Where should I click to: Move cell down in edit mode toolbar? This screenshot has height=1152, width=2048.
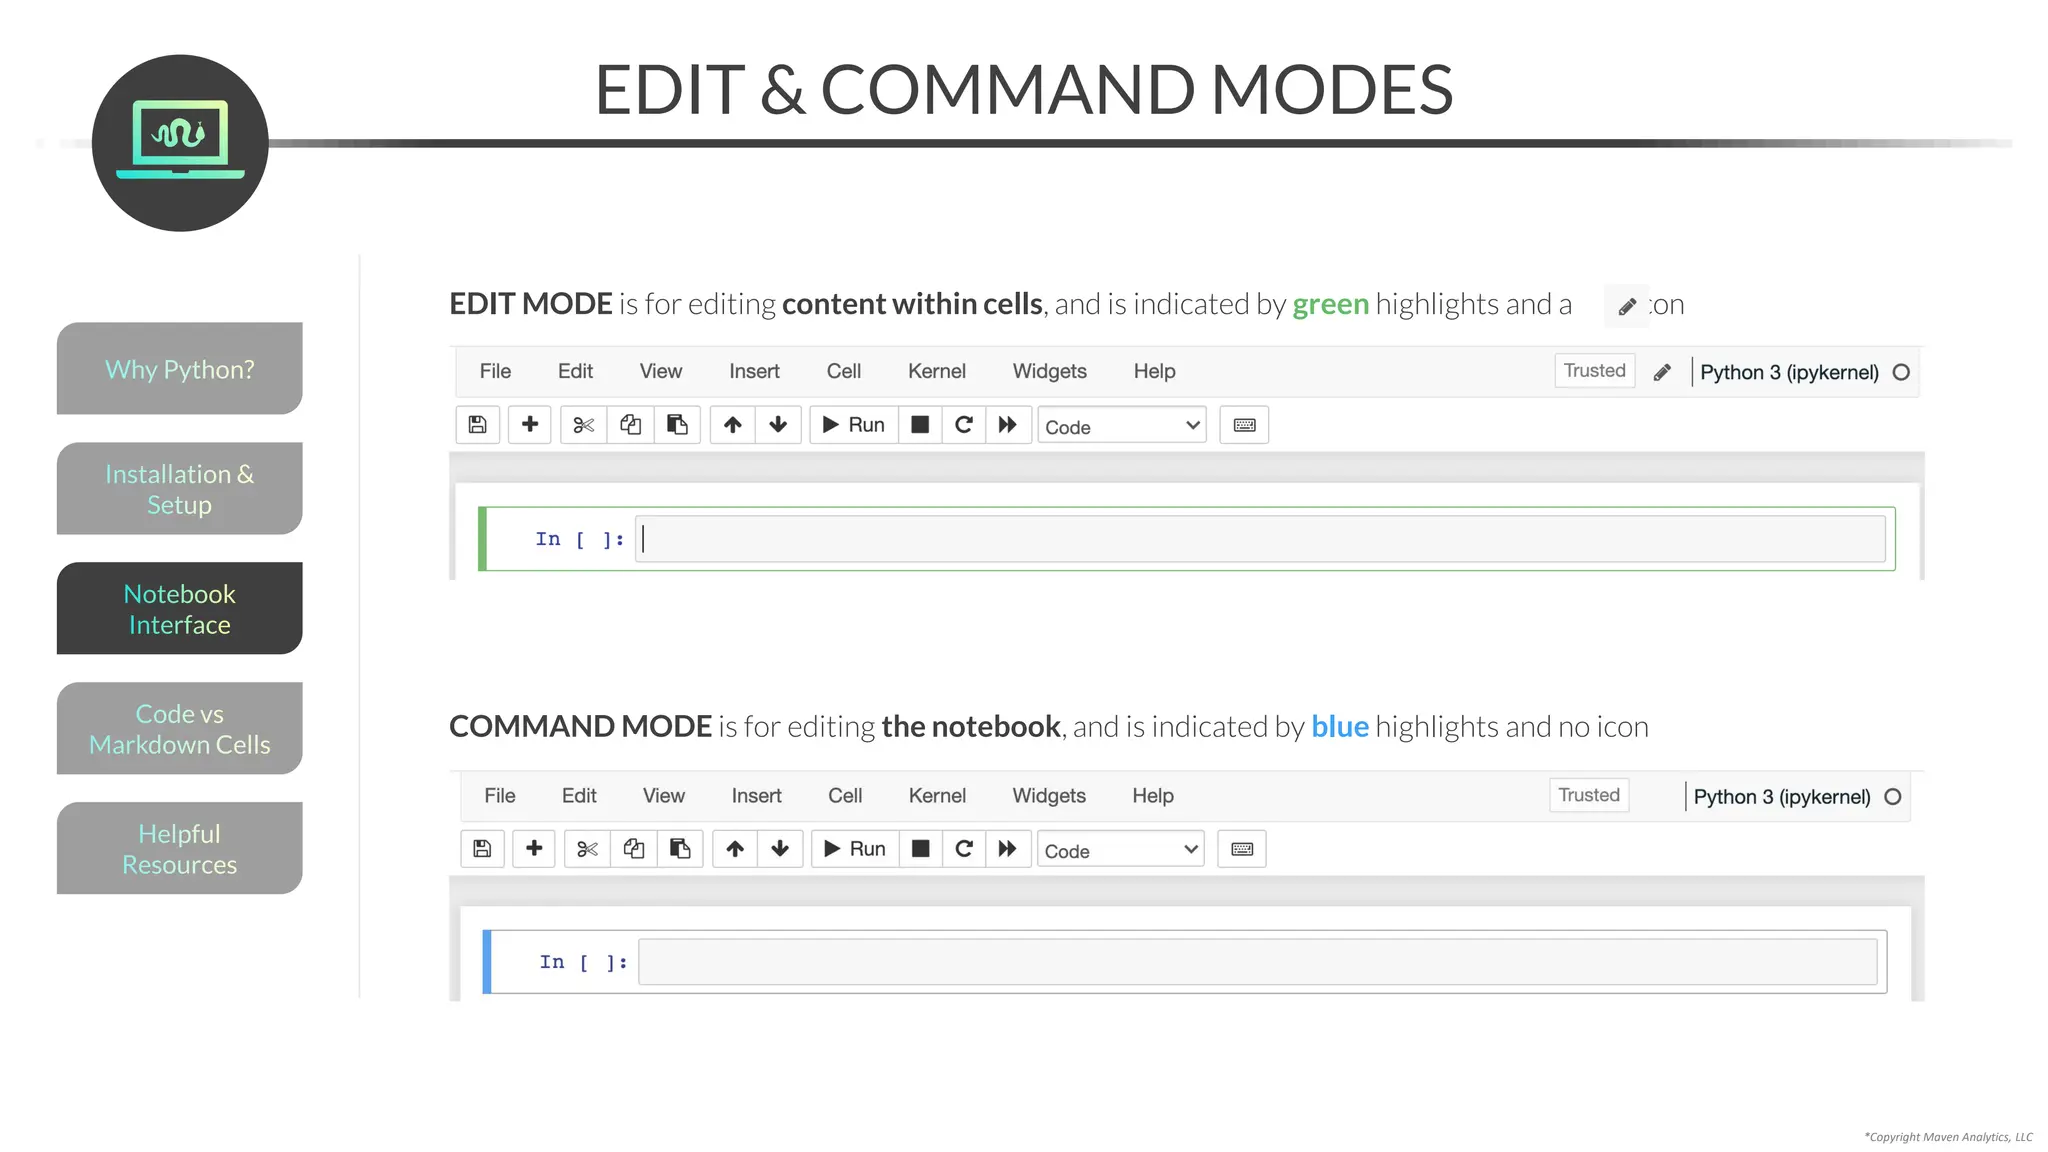point(778,425)
